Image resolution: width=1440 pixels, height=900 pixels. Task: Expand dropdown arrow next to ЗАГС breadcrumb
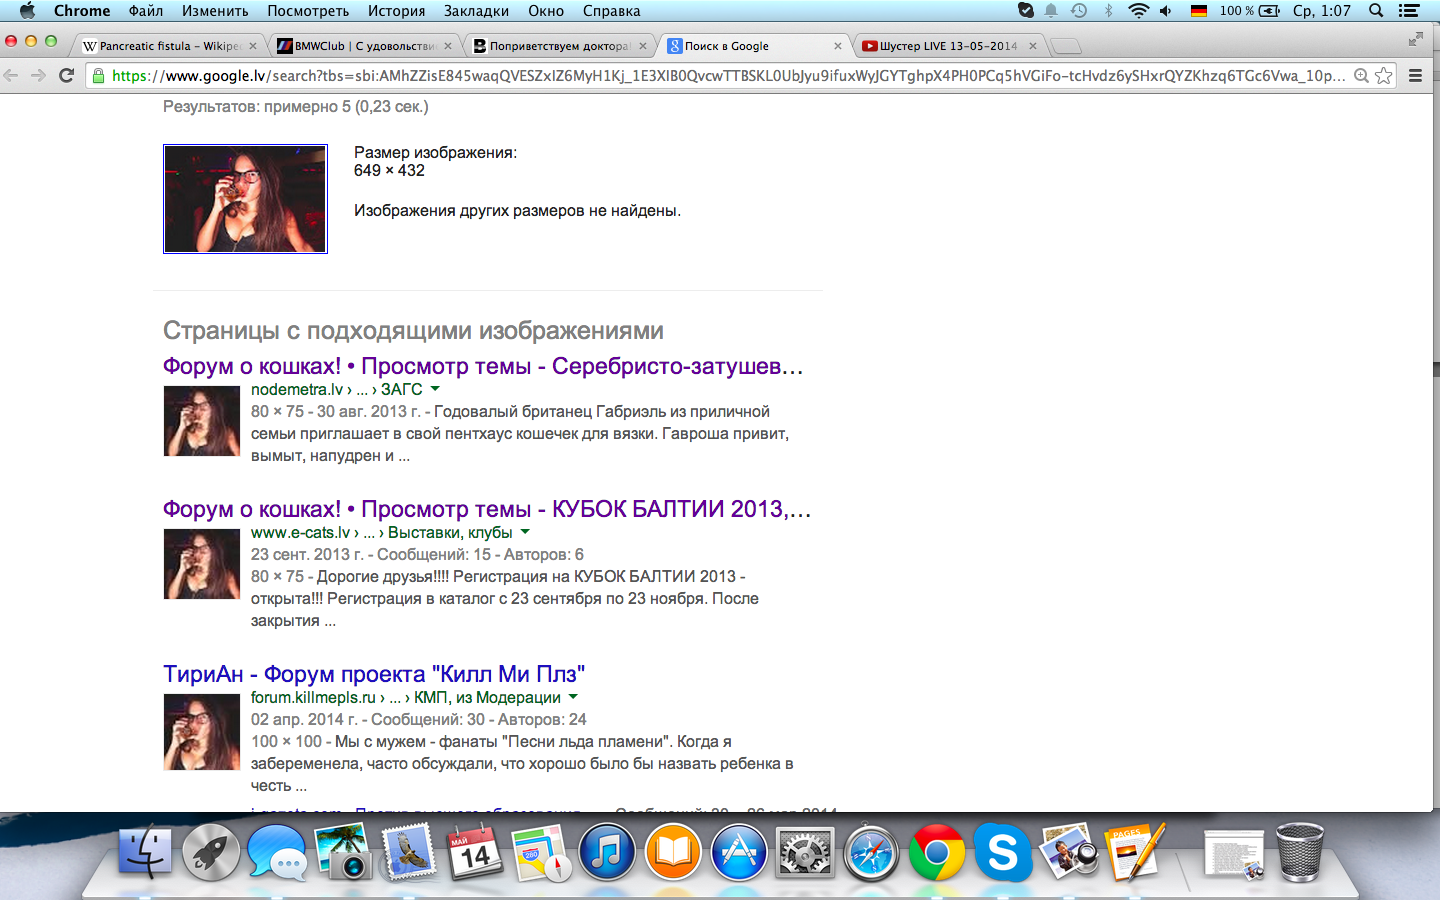click(435, 389)
